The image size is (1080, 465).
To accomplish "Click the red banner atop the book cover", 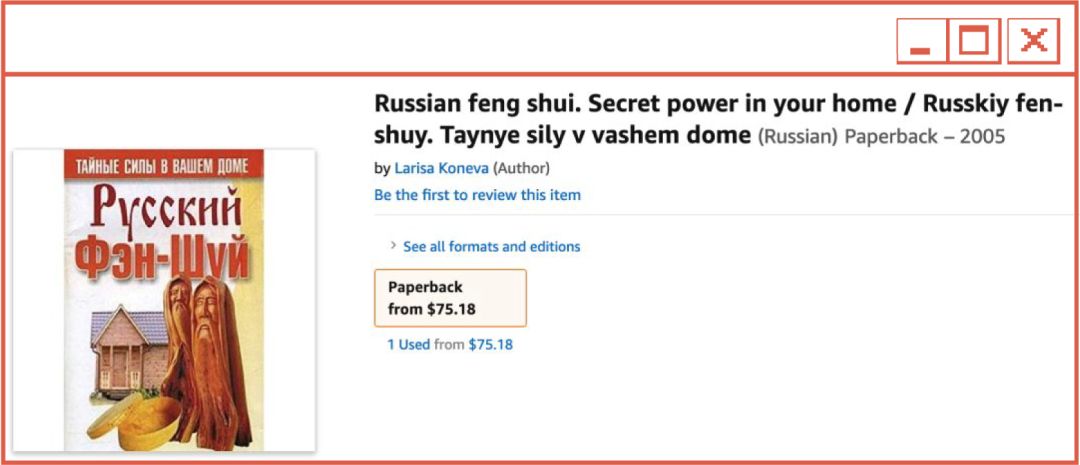I will tap(163, 163).
